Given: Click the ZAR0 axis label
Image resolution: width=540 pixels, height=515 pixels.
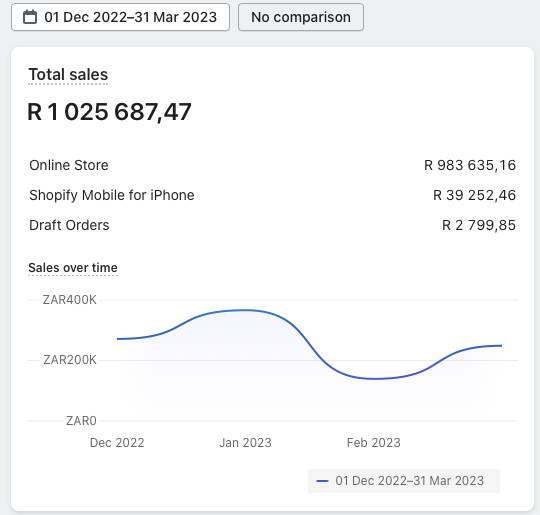Looking at the screenshot, I should (81, 421).
